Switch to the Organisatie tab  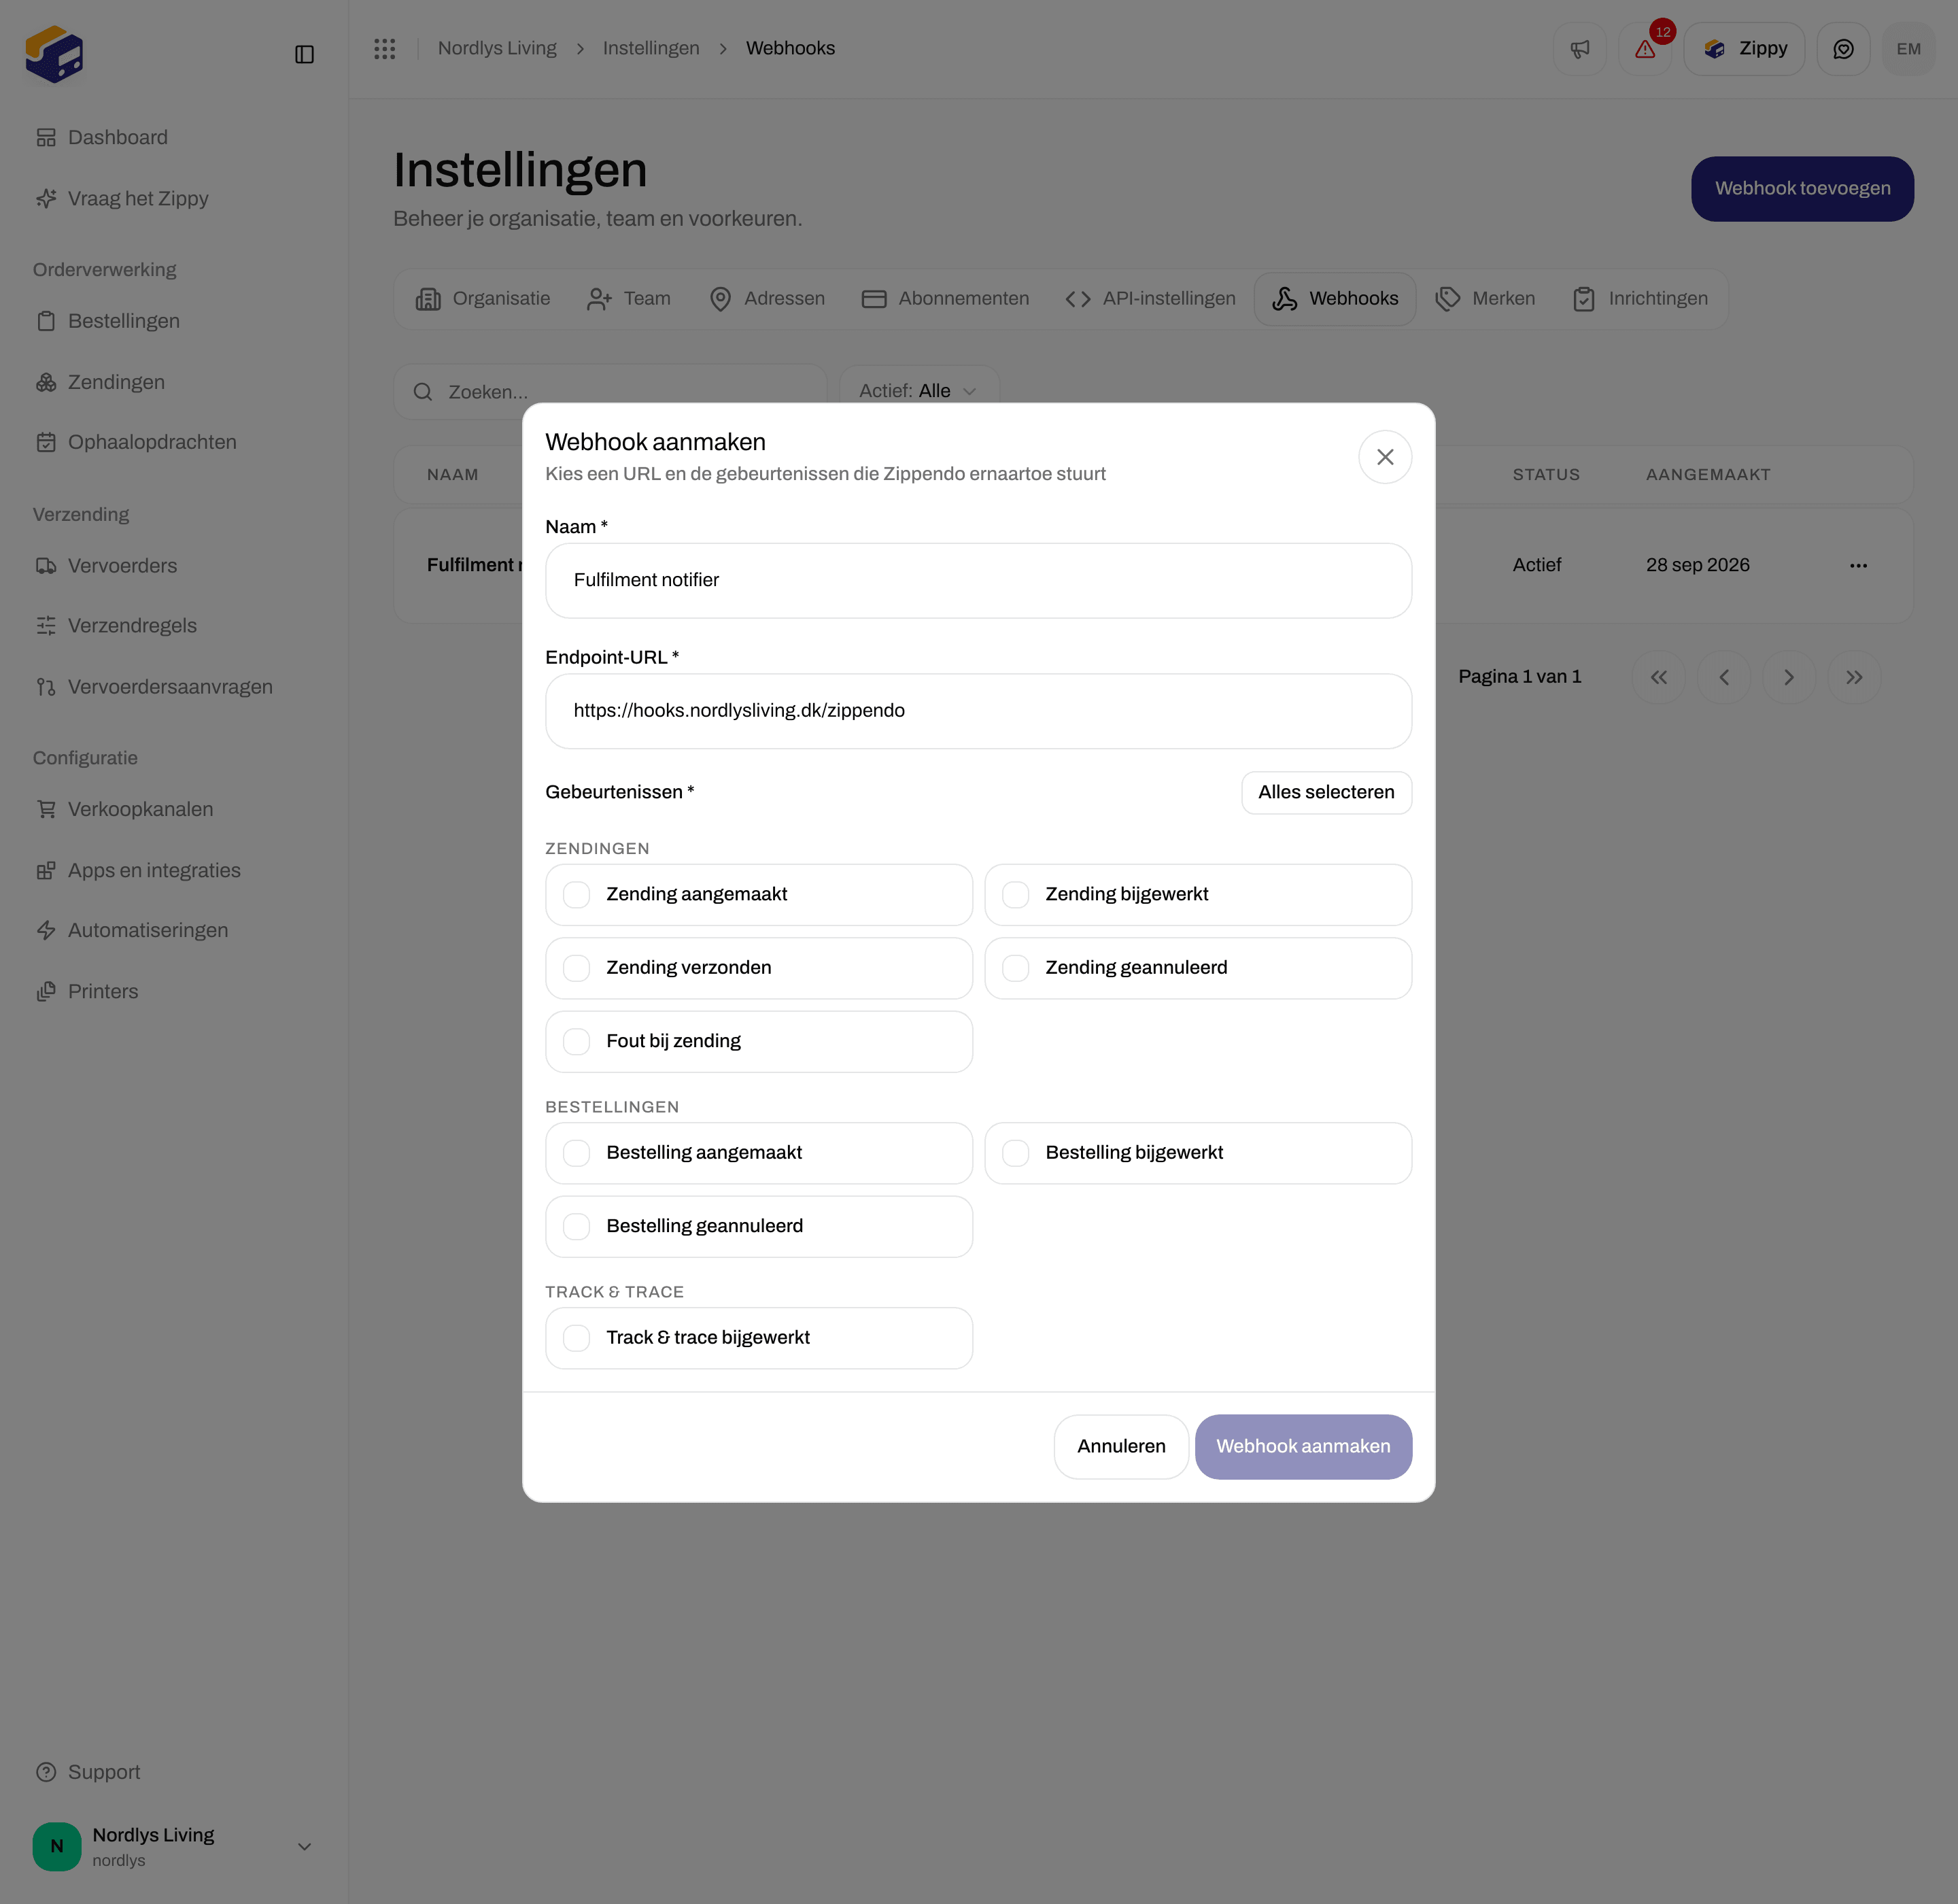(484, 299)
